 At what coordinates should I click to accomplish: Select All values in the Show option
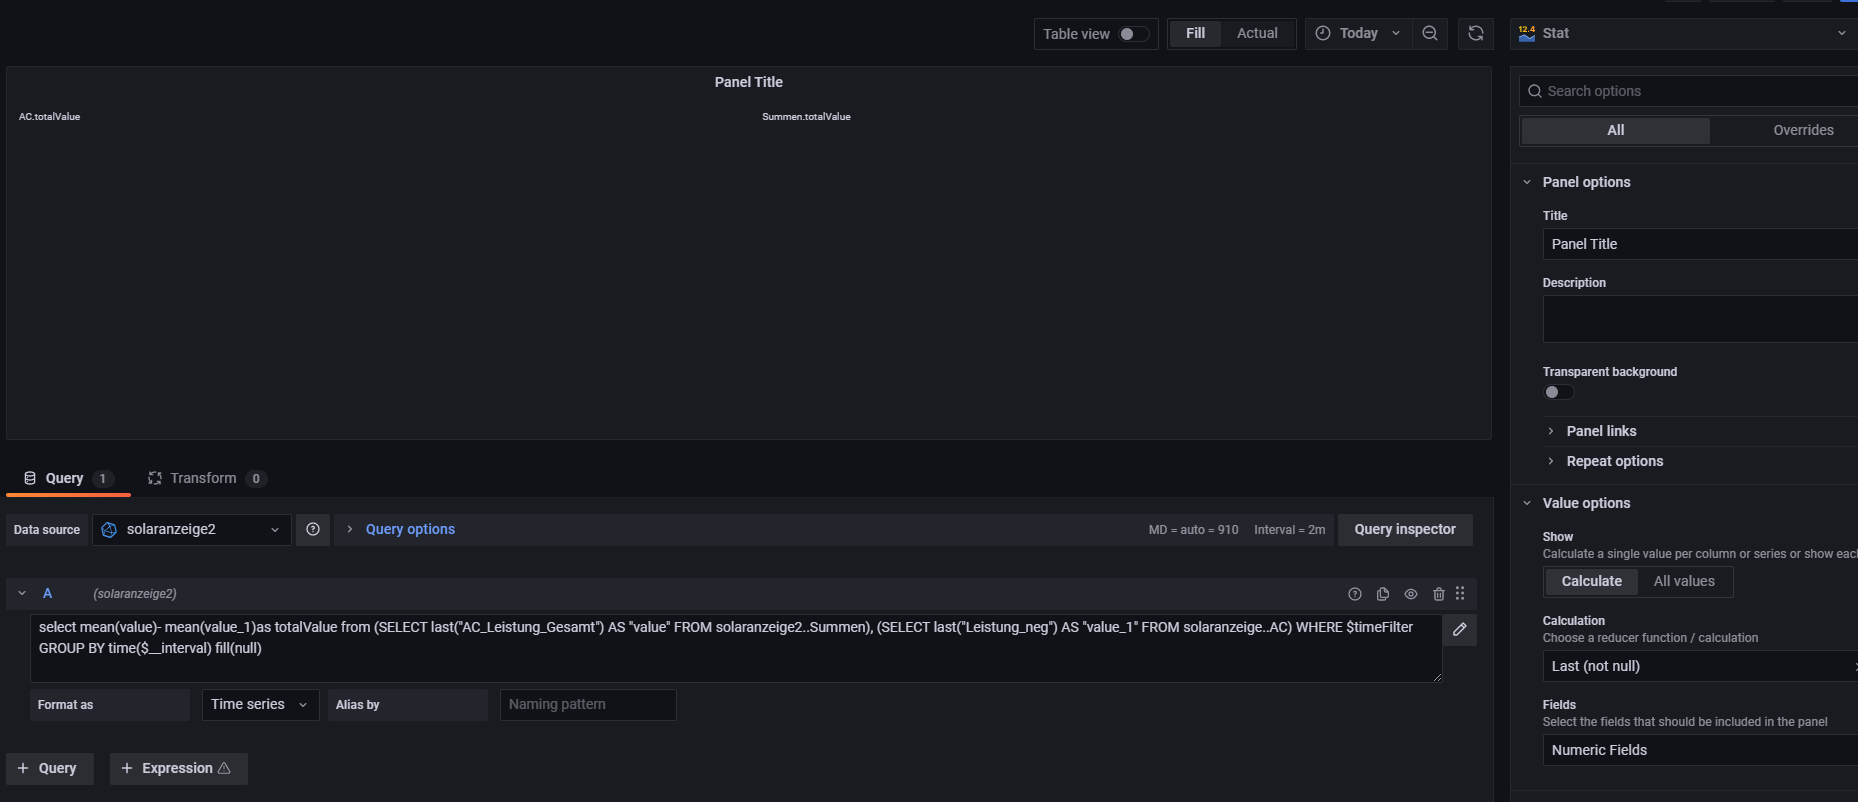1684,581
